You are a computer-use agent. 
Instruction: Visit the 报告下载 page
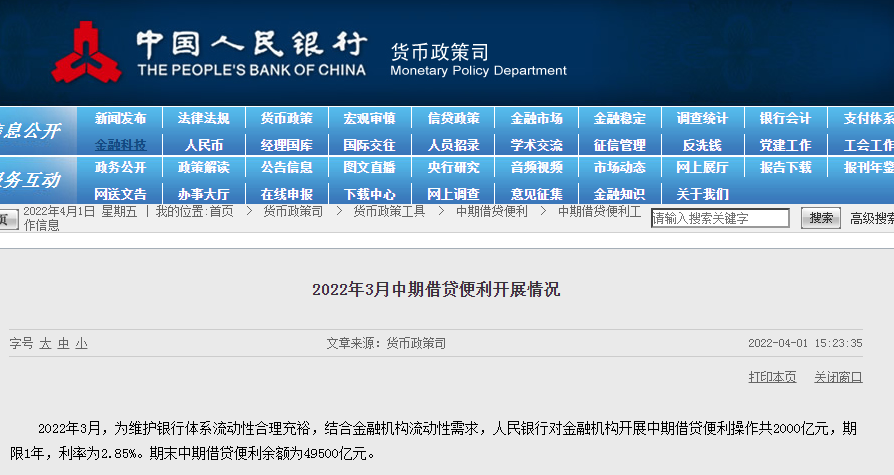coord(786,167)
